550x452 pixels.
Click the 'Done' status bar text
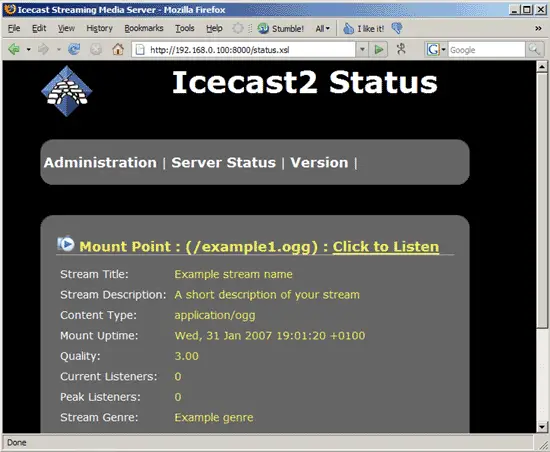pos(16,443)
